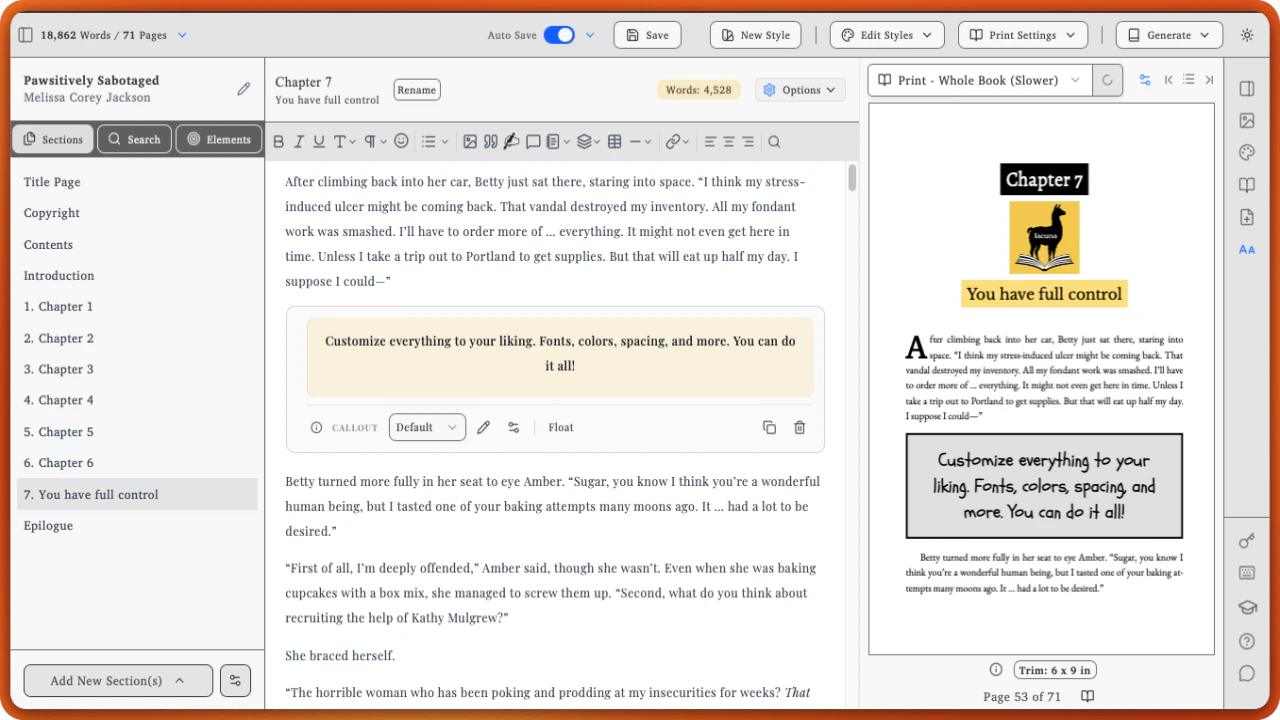Toggle left sidebar panel icon
Image resolution: width=1280 pixels, height=720 pixels.
pyautogui.click(x=25, y=35)
